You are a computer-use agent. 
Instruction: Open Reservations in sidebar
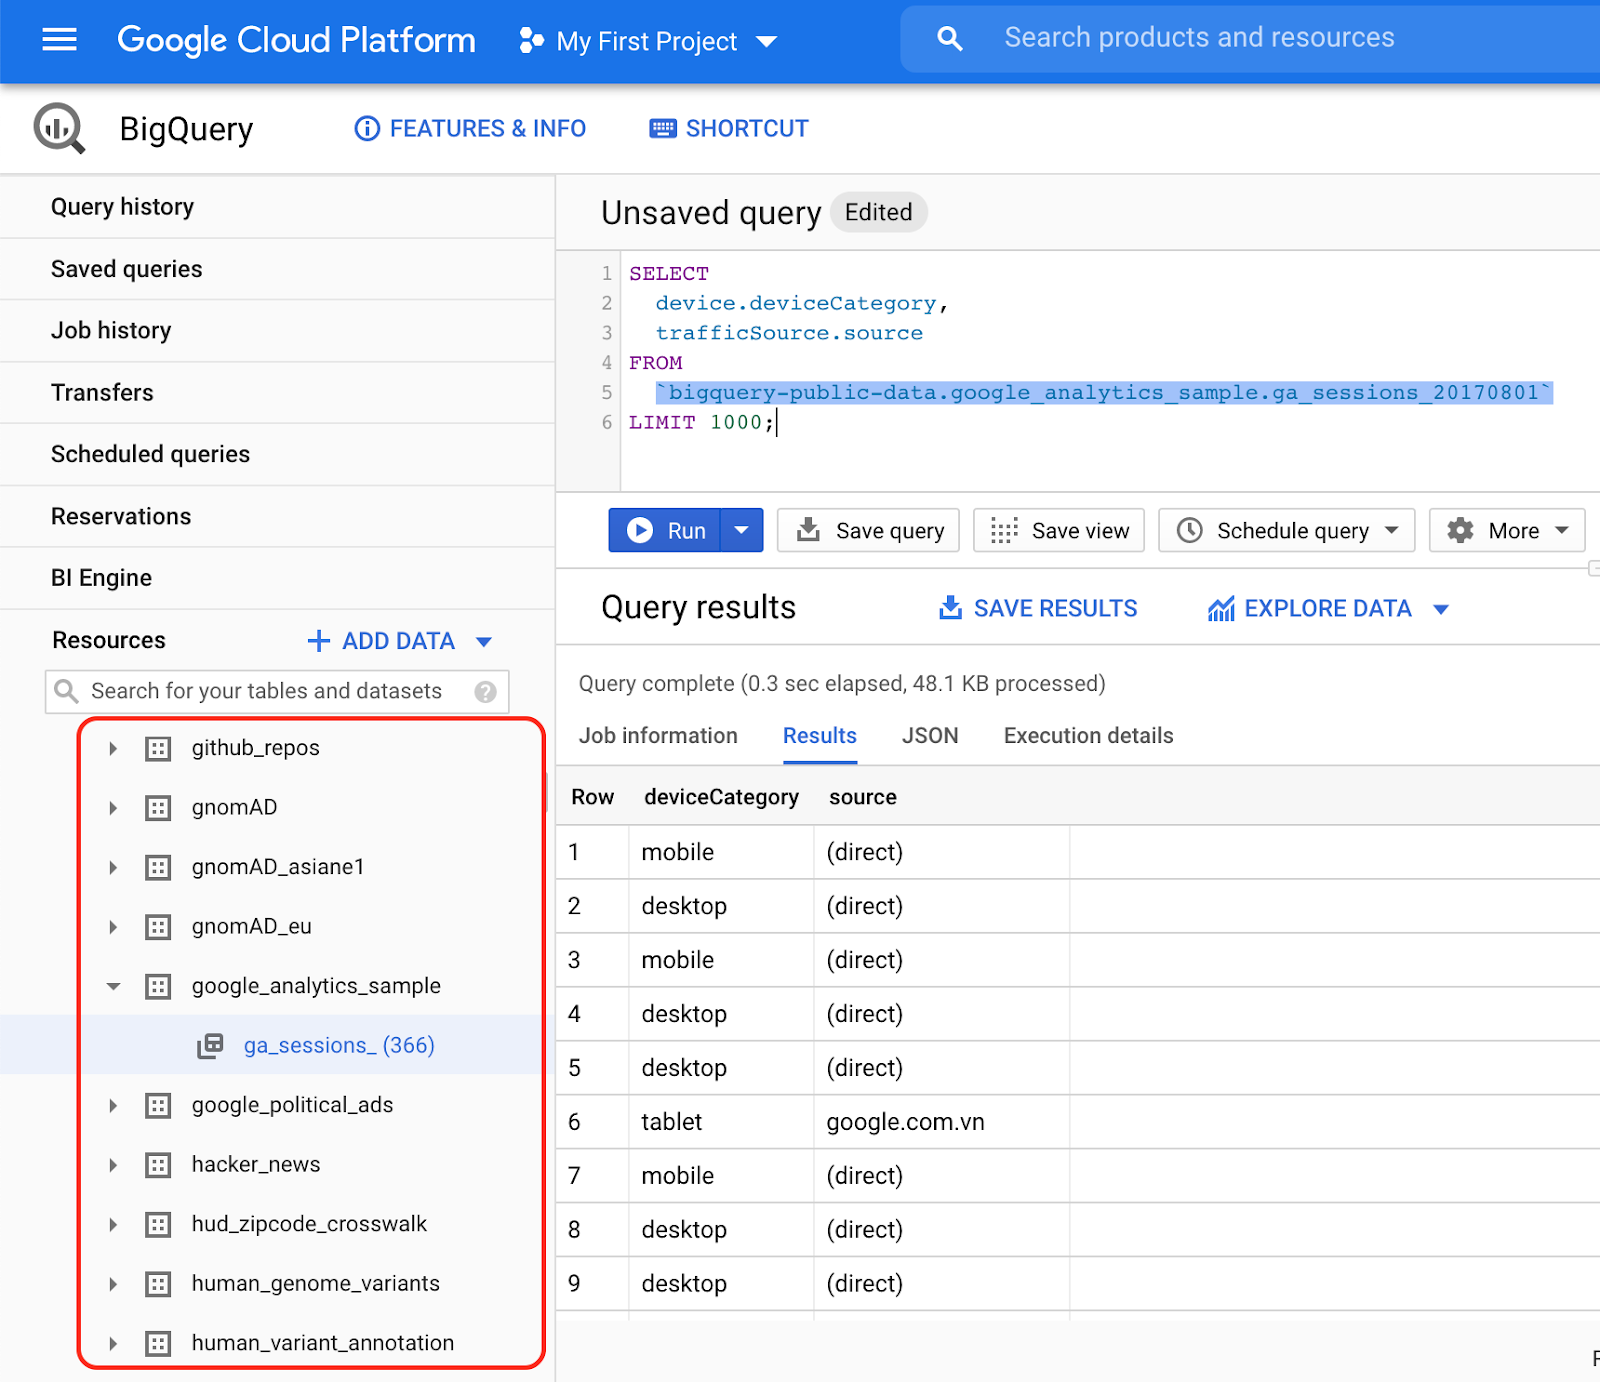pyautogui.click(x=277, y=517)
